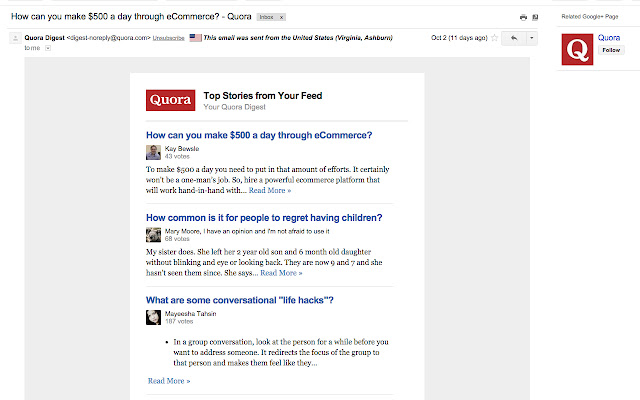640x400 pixels.
Task: Open 'What are some conversational life hacks' question
Action: pos(240,300)
